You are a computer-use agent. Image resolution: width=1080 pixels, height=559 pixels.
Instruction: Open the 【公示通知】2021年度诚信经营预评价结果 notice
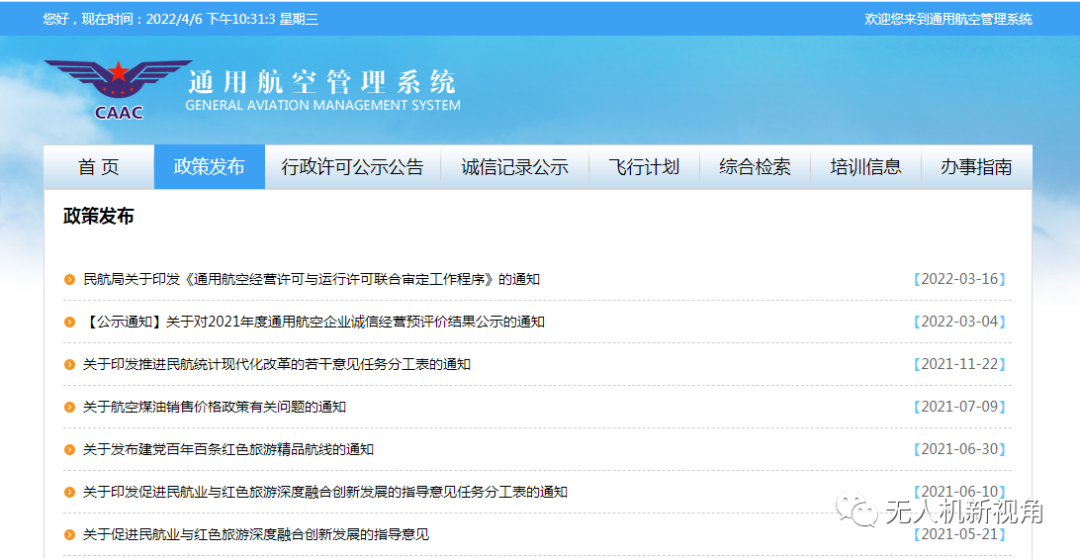314,321
